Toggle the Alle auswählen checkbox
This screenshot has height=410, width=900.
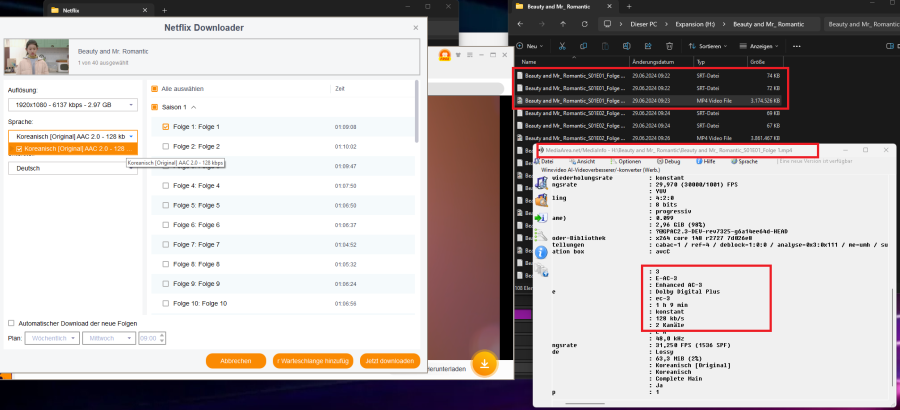(154, 88)
